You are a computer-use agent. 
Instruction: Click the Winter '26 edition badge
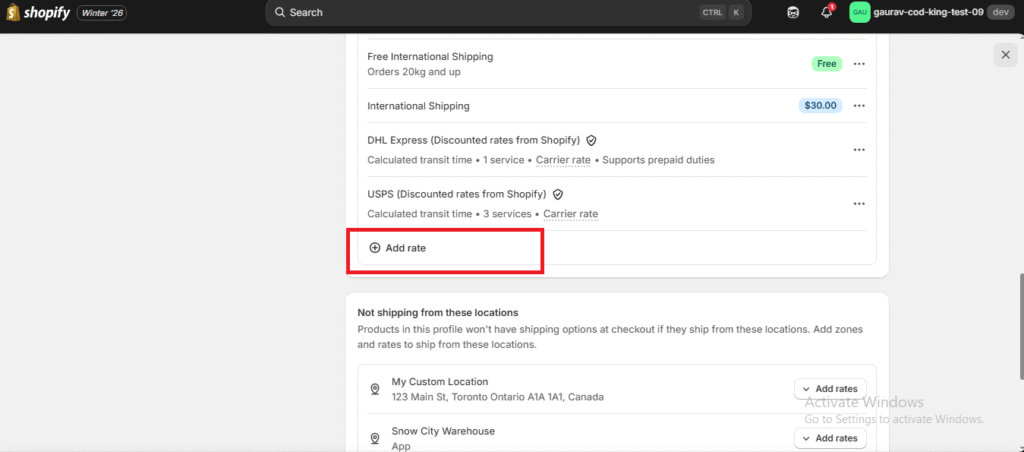101,13
